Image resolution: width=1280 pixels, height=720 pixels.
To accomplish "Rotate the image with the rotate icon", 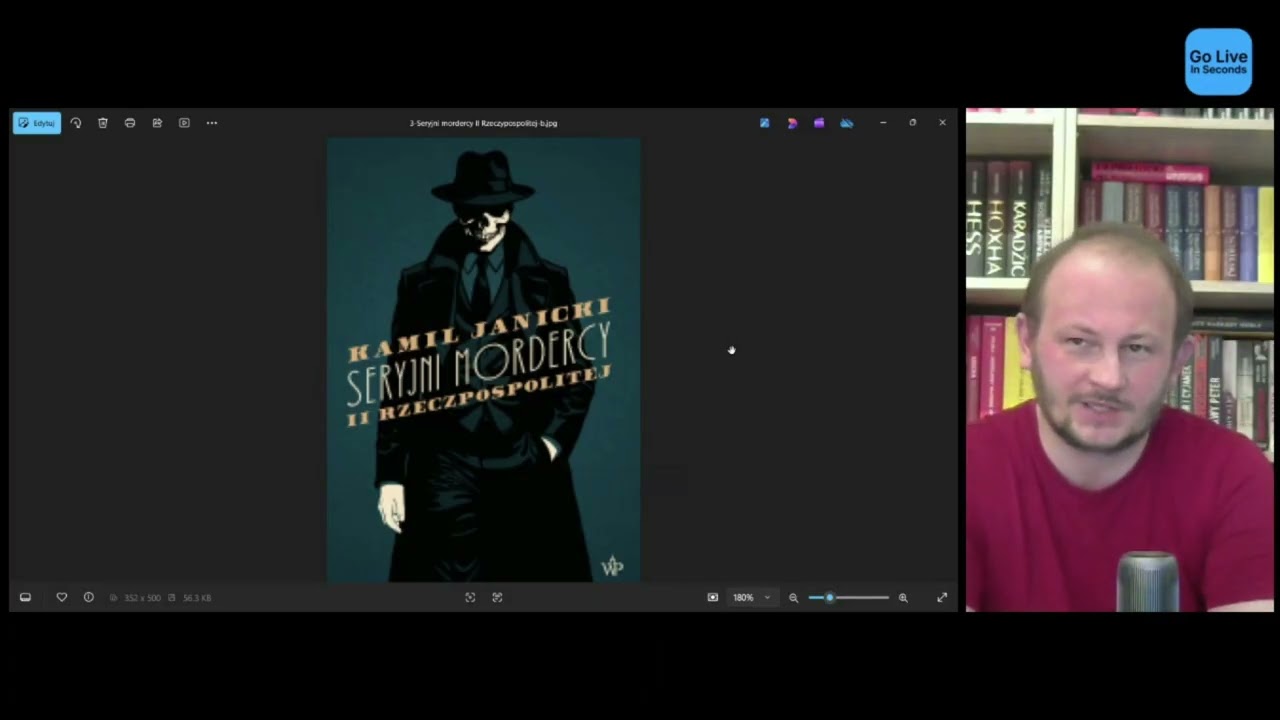I will pos(76,123).
